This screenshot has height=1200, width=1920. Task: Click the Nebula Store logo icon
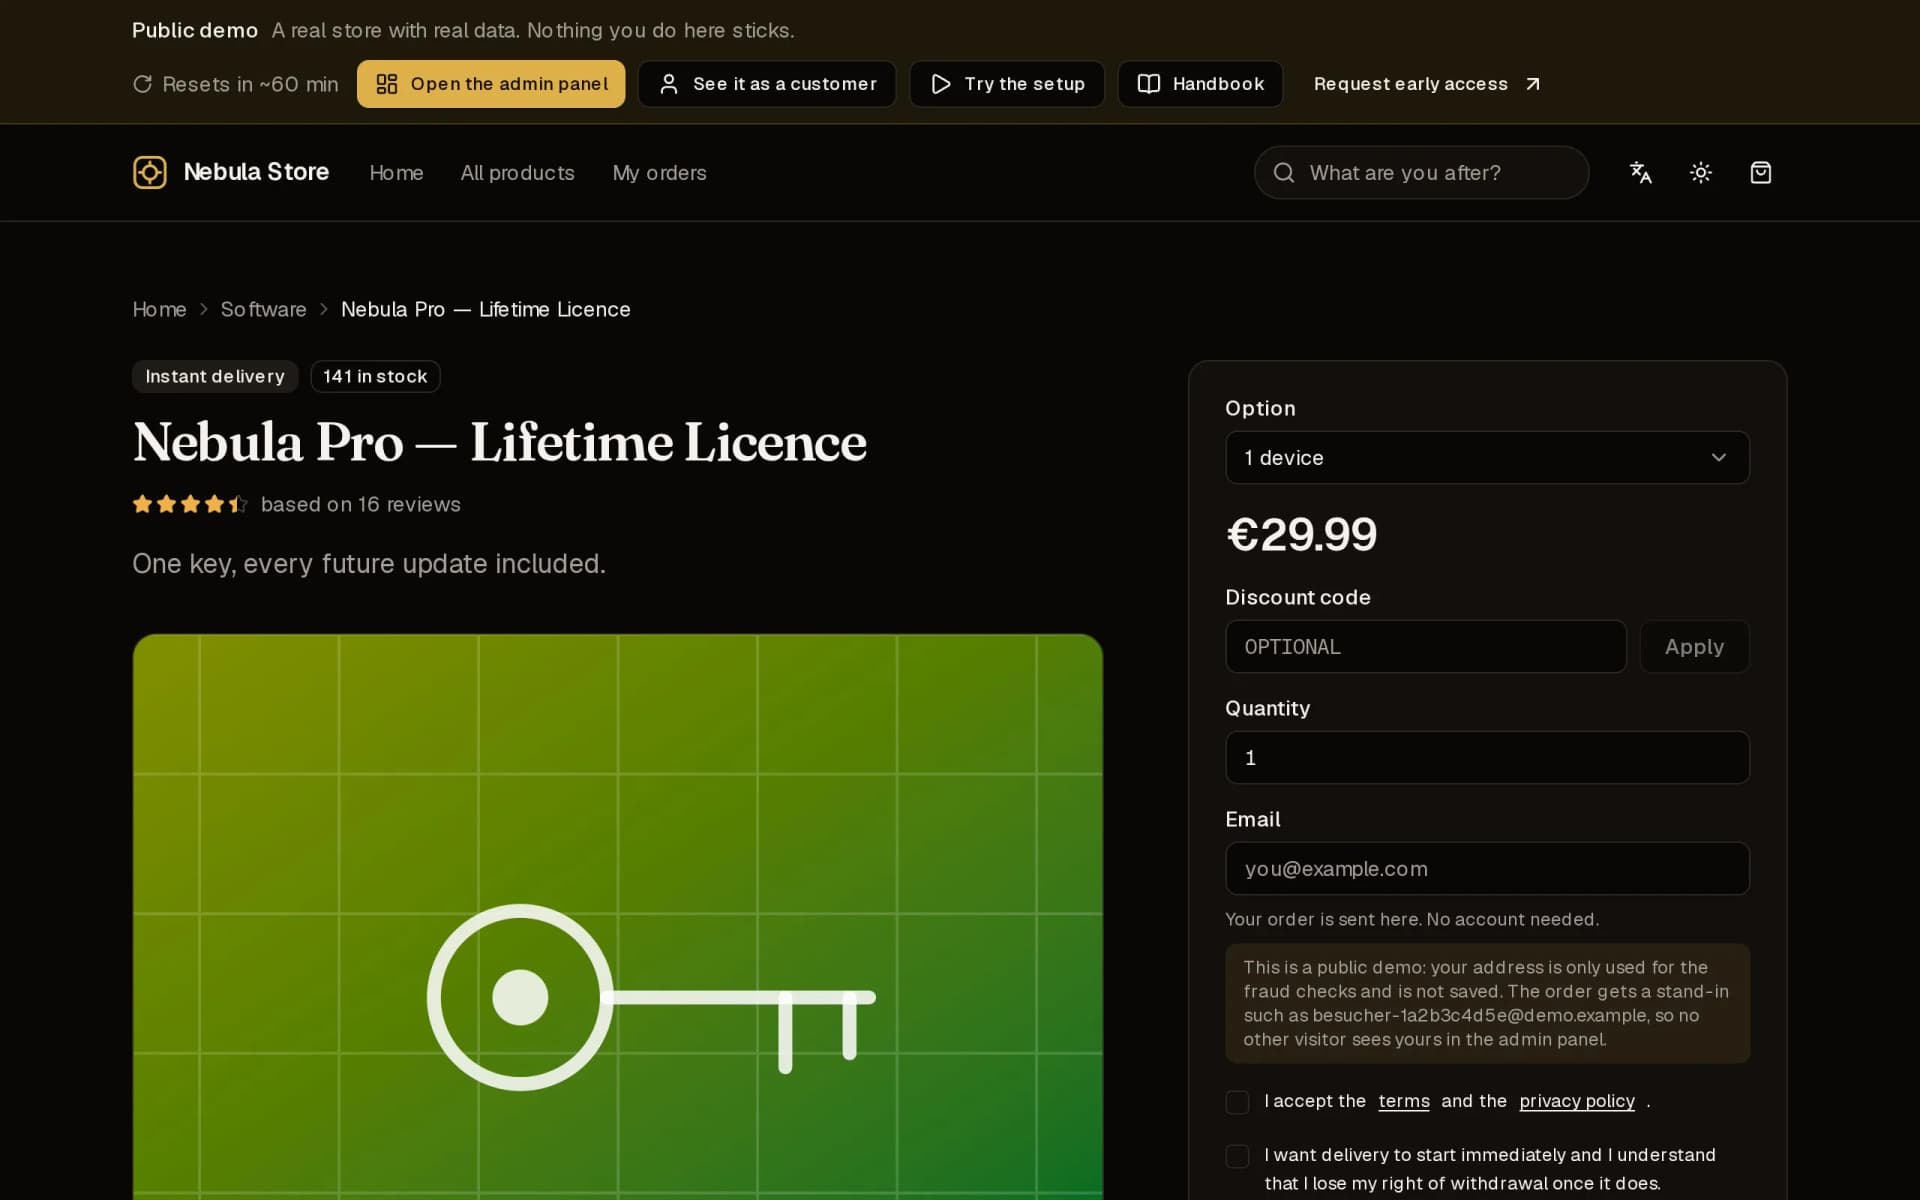pyautogui.click(x=150, y=172)
